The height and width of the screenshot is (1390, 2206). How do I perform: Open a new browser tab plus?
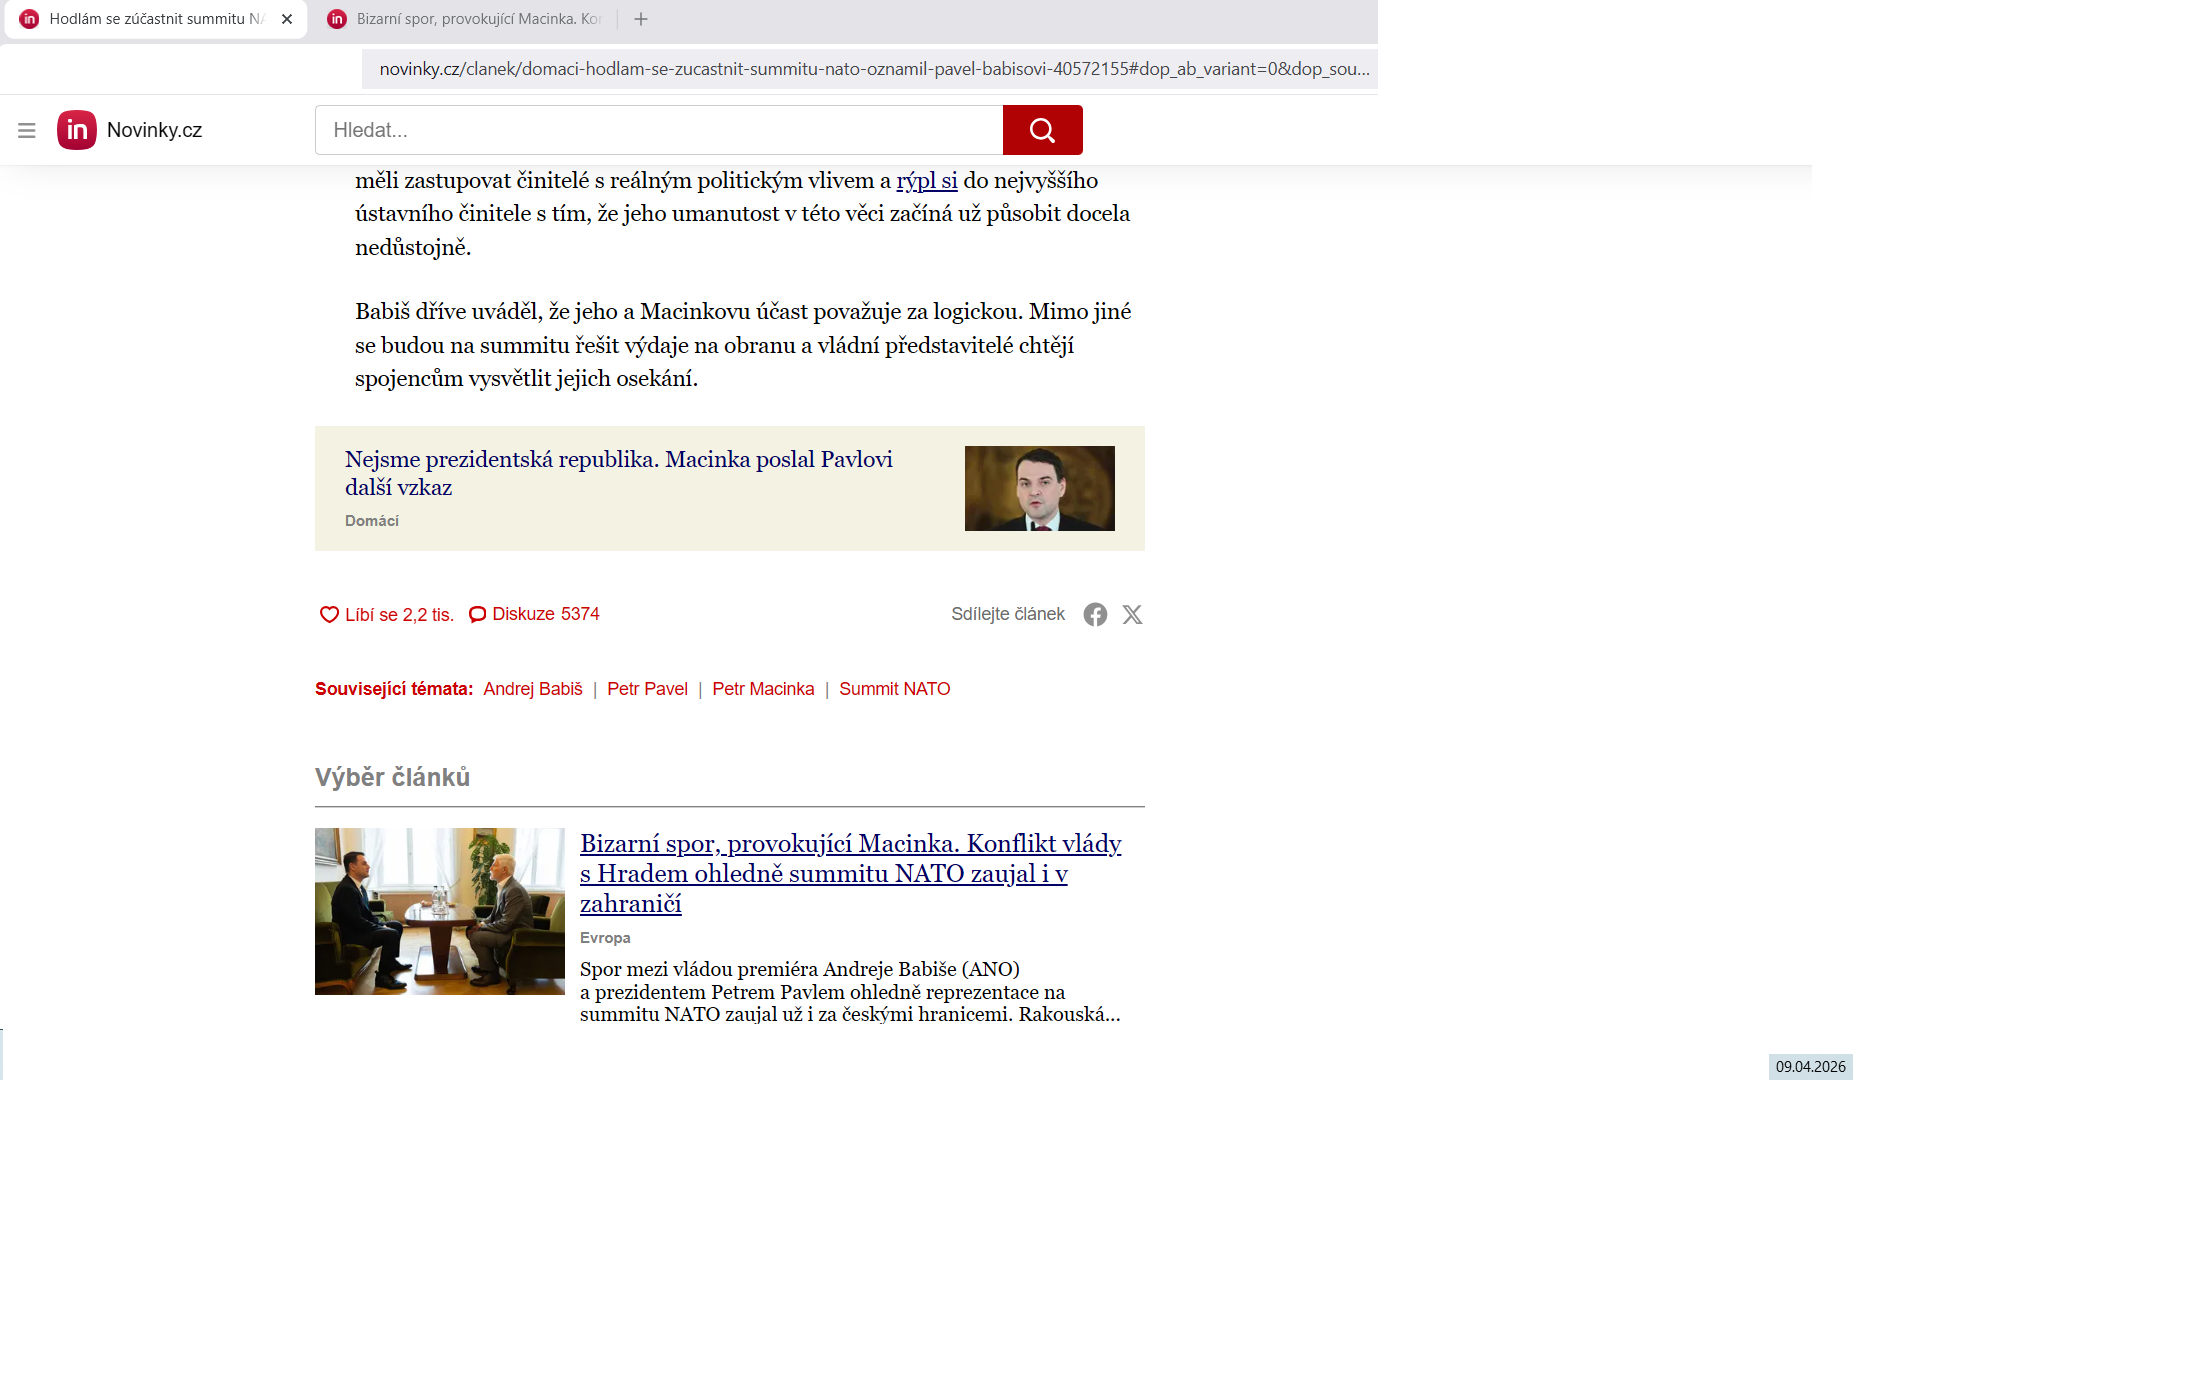pos(641,19)
